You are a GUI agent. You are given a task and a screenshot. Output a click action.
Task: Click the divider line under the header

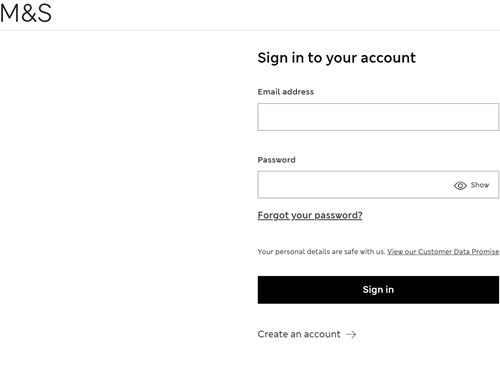[x=250, y=30]
